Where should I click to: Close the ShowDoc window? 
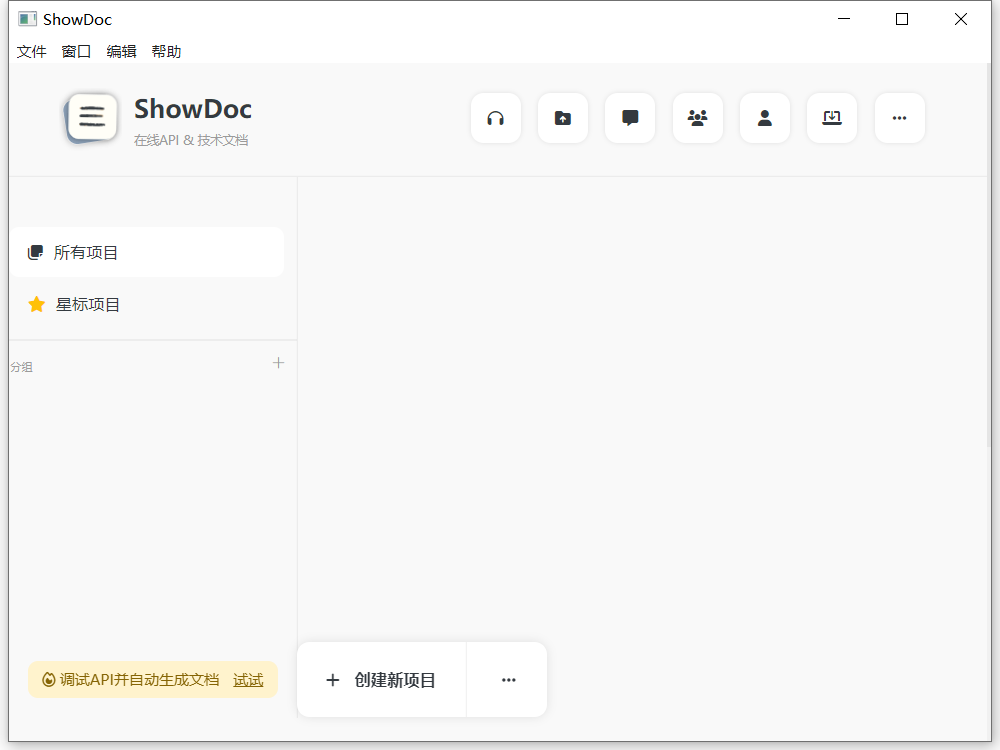[960, 19]
